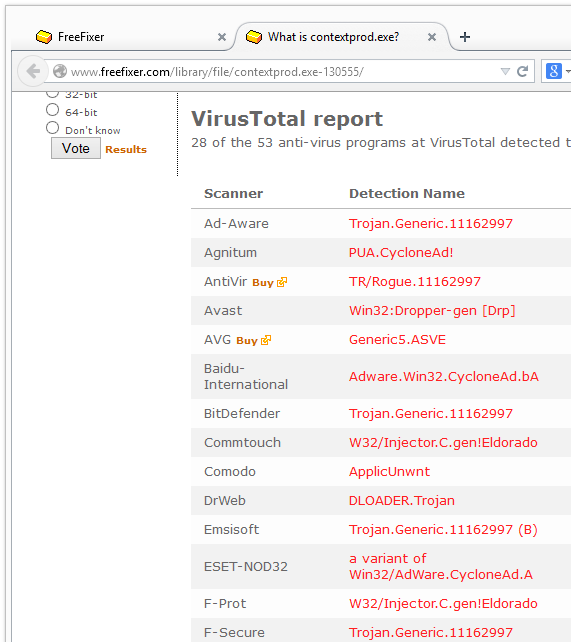
Task: Click Win32:Dropper-gen [Drp] detection
Action: coord(432,310)
